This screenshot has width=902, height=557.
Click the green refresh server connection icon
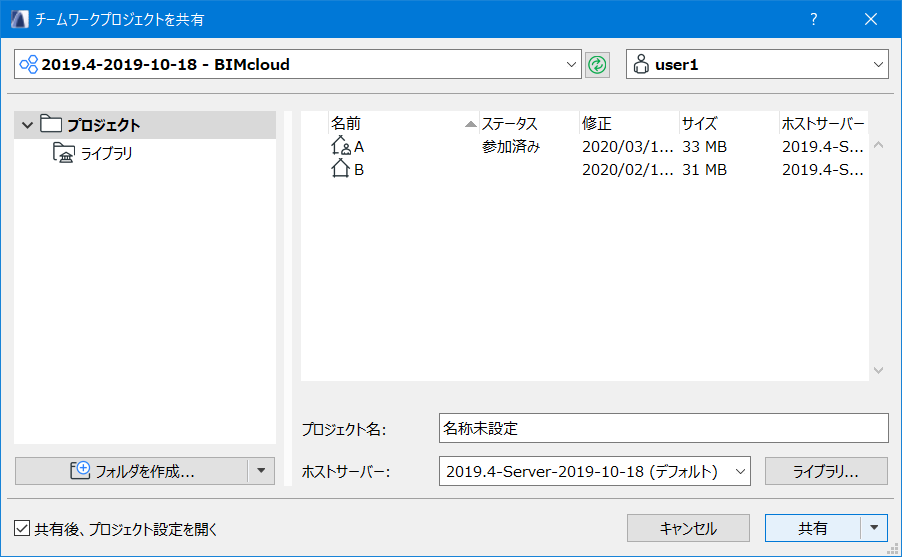tap(597, 64)
